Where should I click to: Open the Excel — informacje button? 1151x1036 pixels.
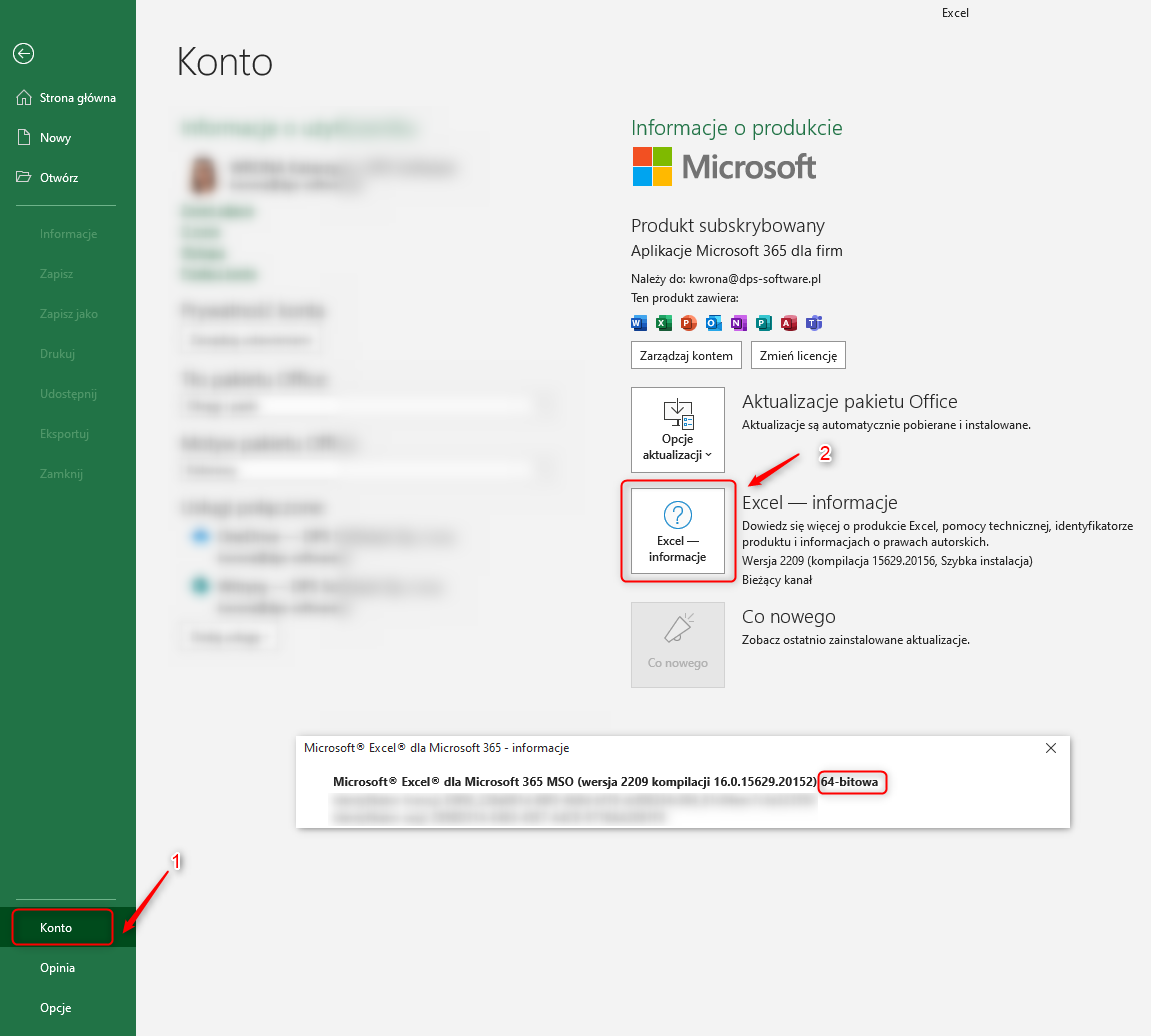pyautogui.click(x=677, y=531)
